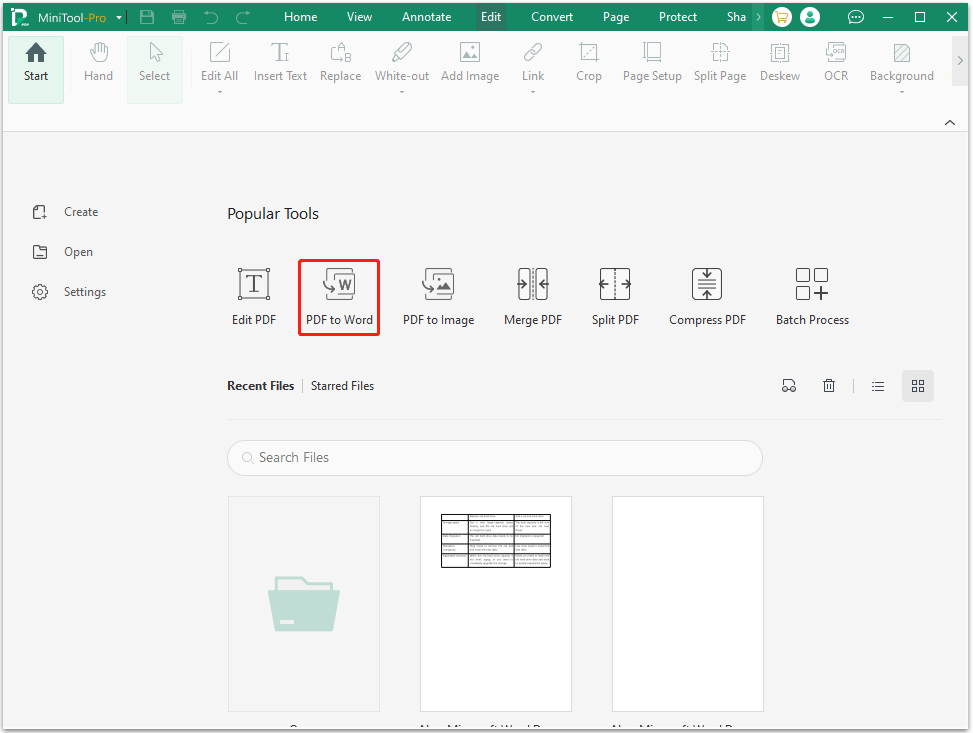The width and height of the screenshot is (973, 733).
Task: Launch the PDF to Image tool
Action: (438, 295)
